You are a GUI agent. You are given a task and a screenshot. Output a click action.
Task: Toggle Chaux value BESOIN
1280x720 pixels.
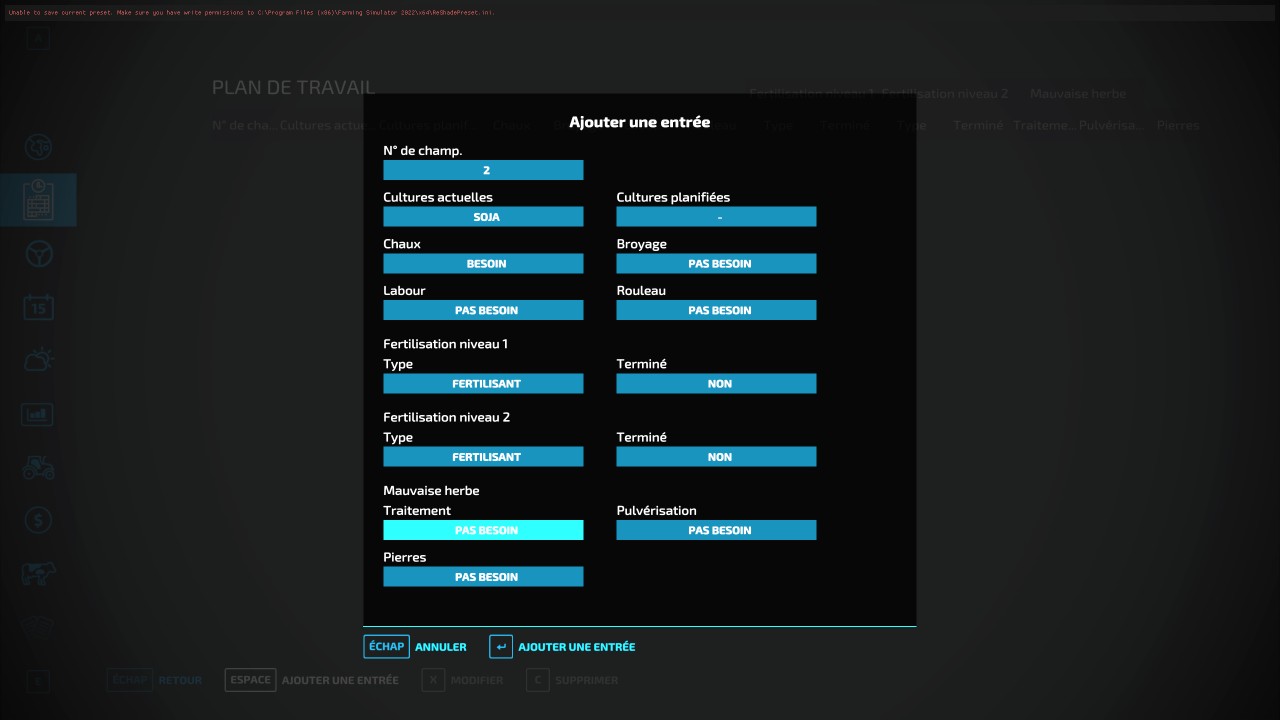click(x=483, y=264)
